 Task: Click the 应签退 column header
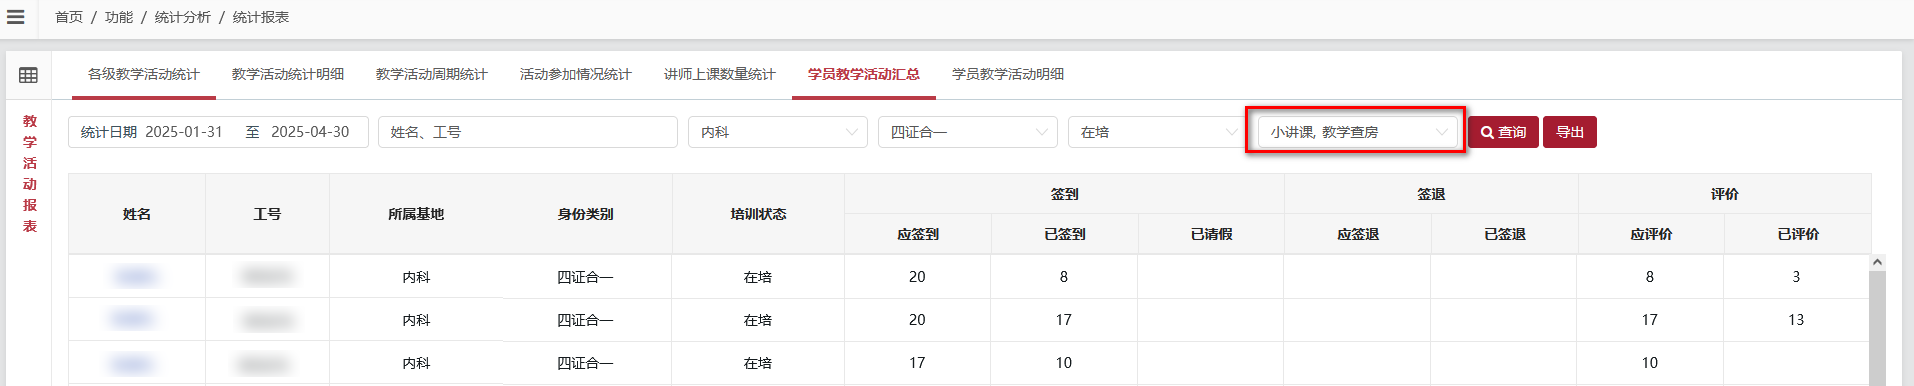pos(1358,234)
